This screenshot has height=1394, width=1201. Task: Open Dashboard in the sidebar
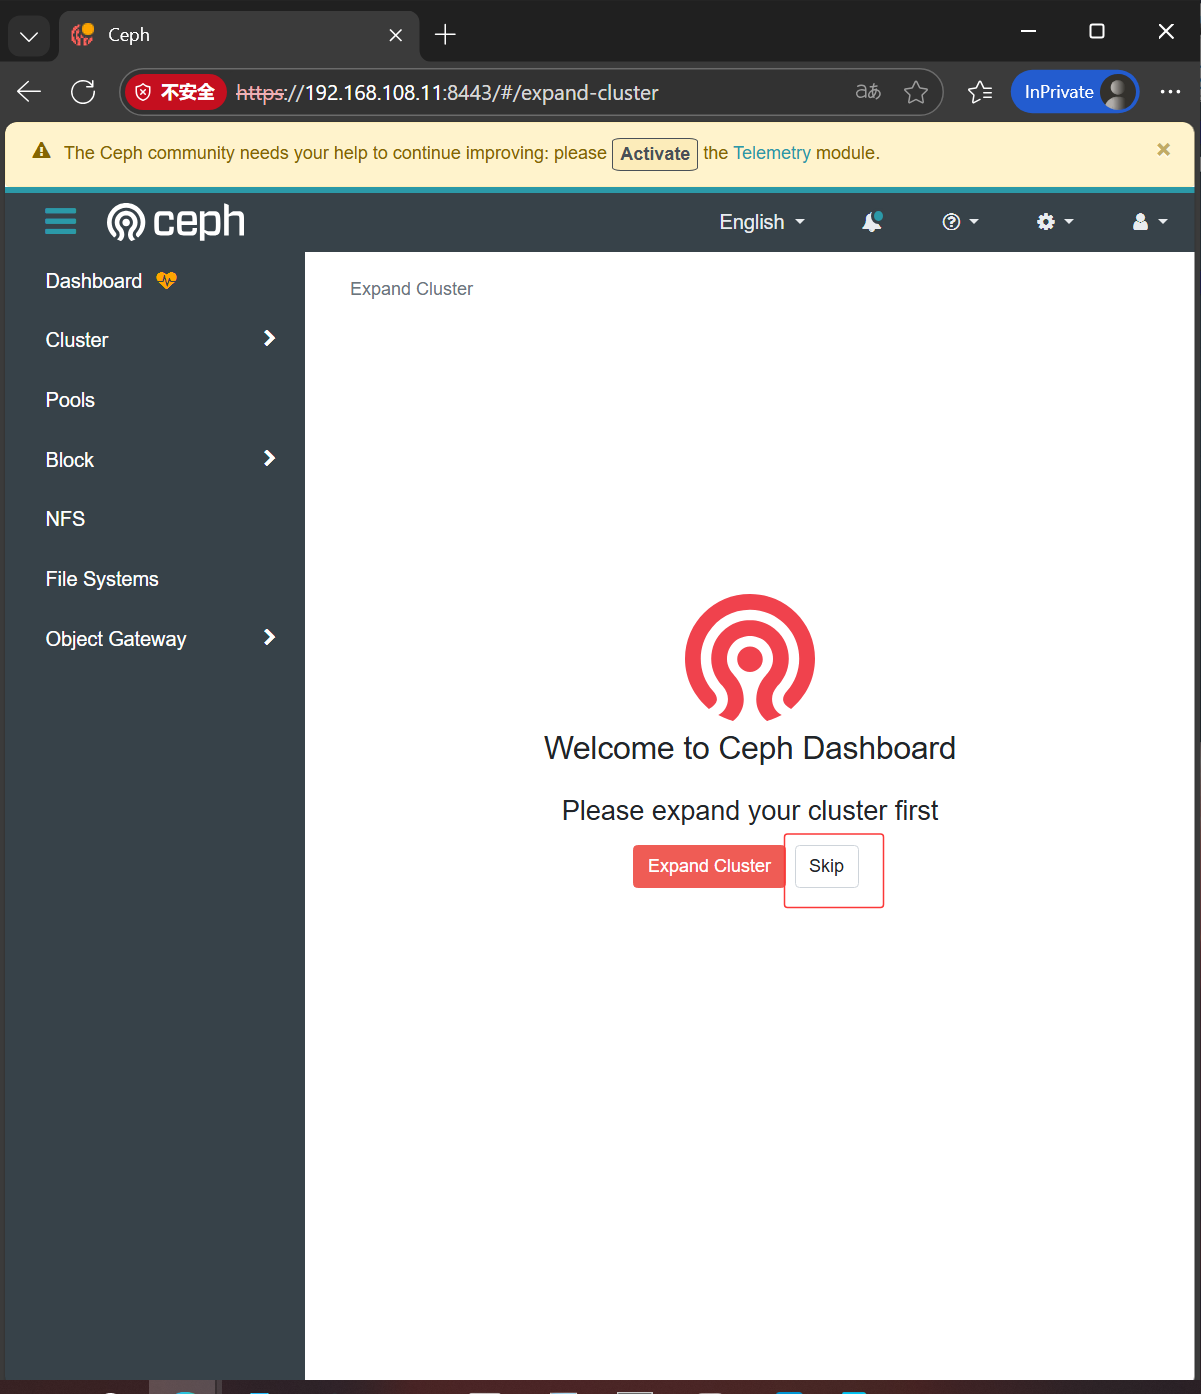tap(94, 281)
